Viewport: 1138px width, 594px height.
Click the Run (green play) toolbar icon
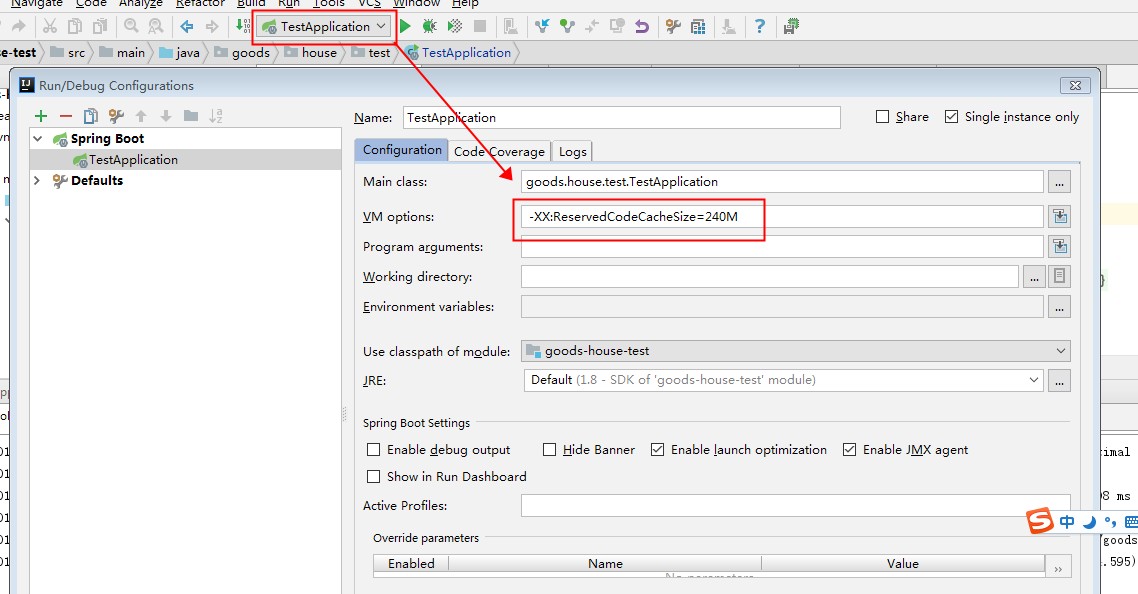(x=406, y=27)
